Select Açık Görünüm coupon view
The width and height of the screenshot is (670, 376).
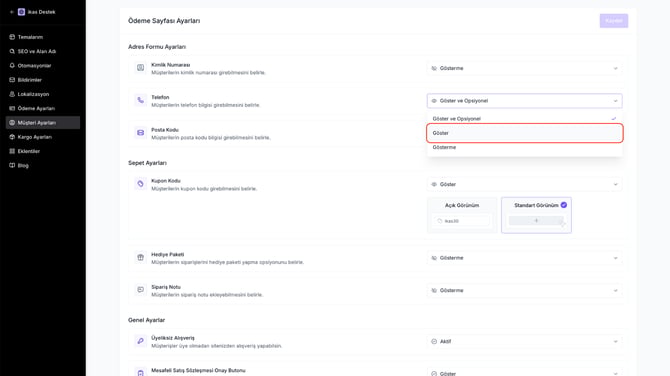pos(462,215)
